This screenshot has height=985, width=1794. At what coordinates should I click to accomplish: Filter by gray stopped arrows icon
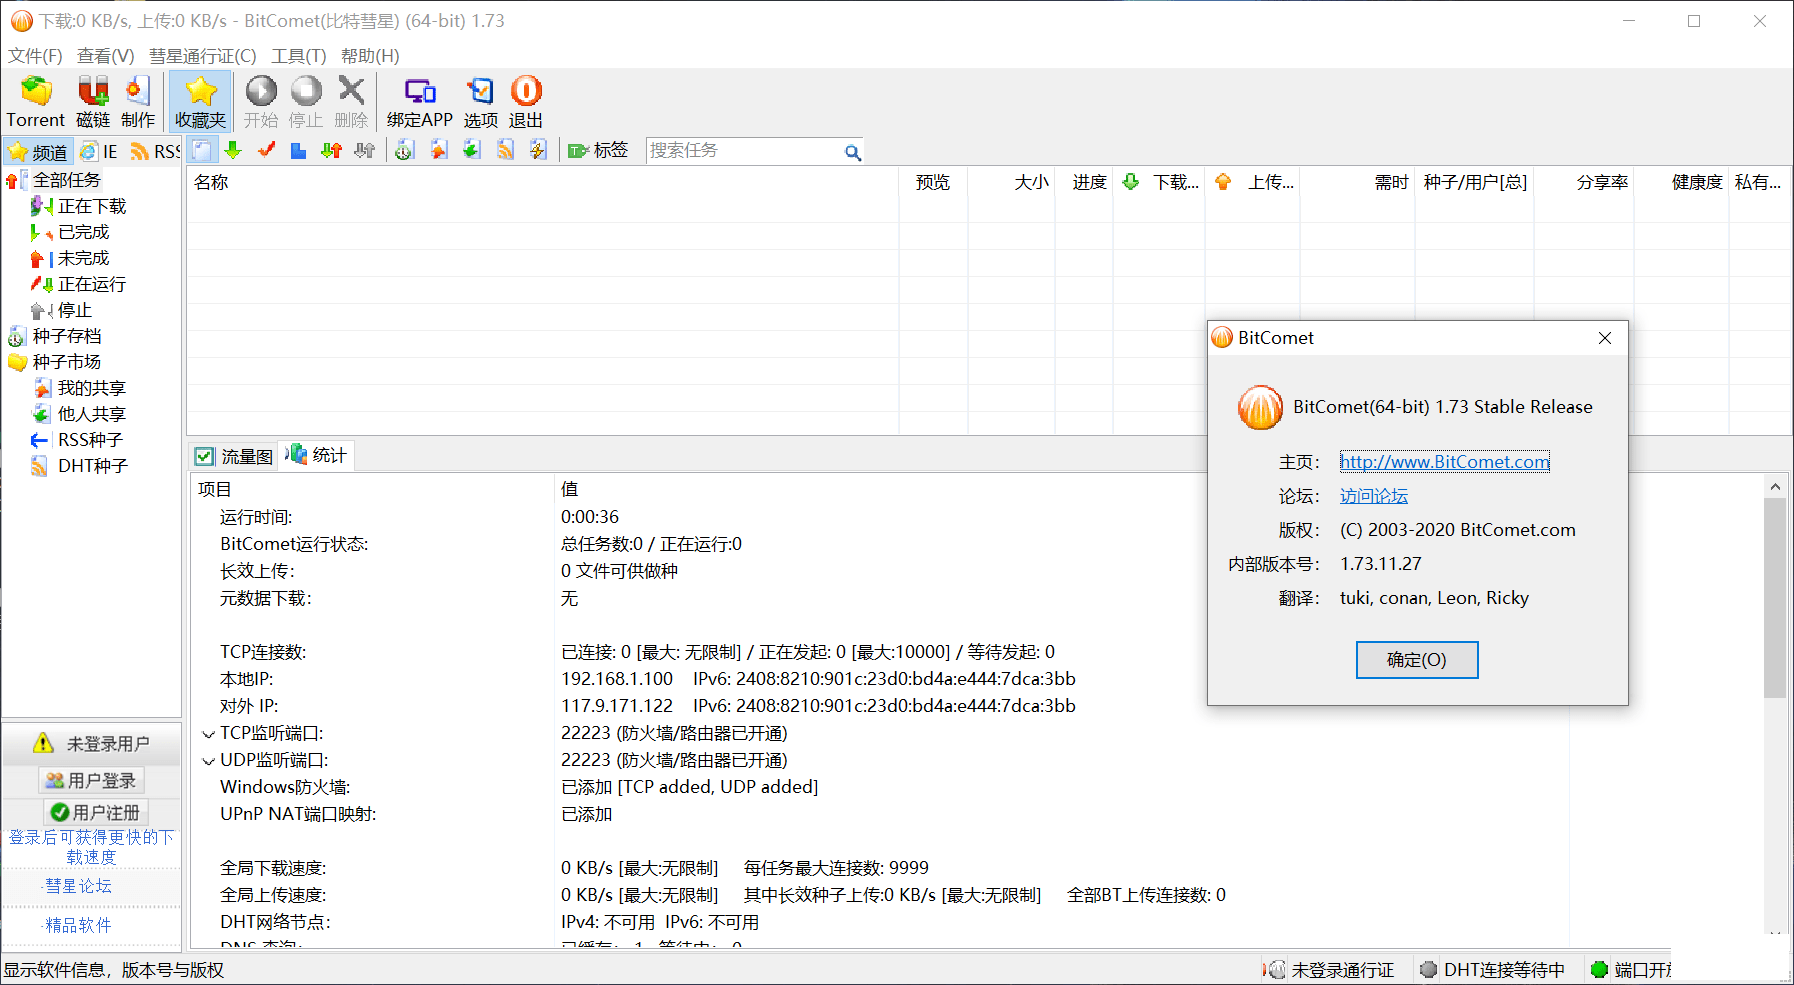[x=365, y=151]
